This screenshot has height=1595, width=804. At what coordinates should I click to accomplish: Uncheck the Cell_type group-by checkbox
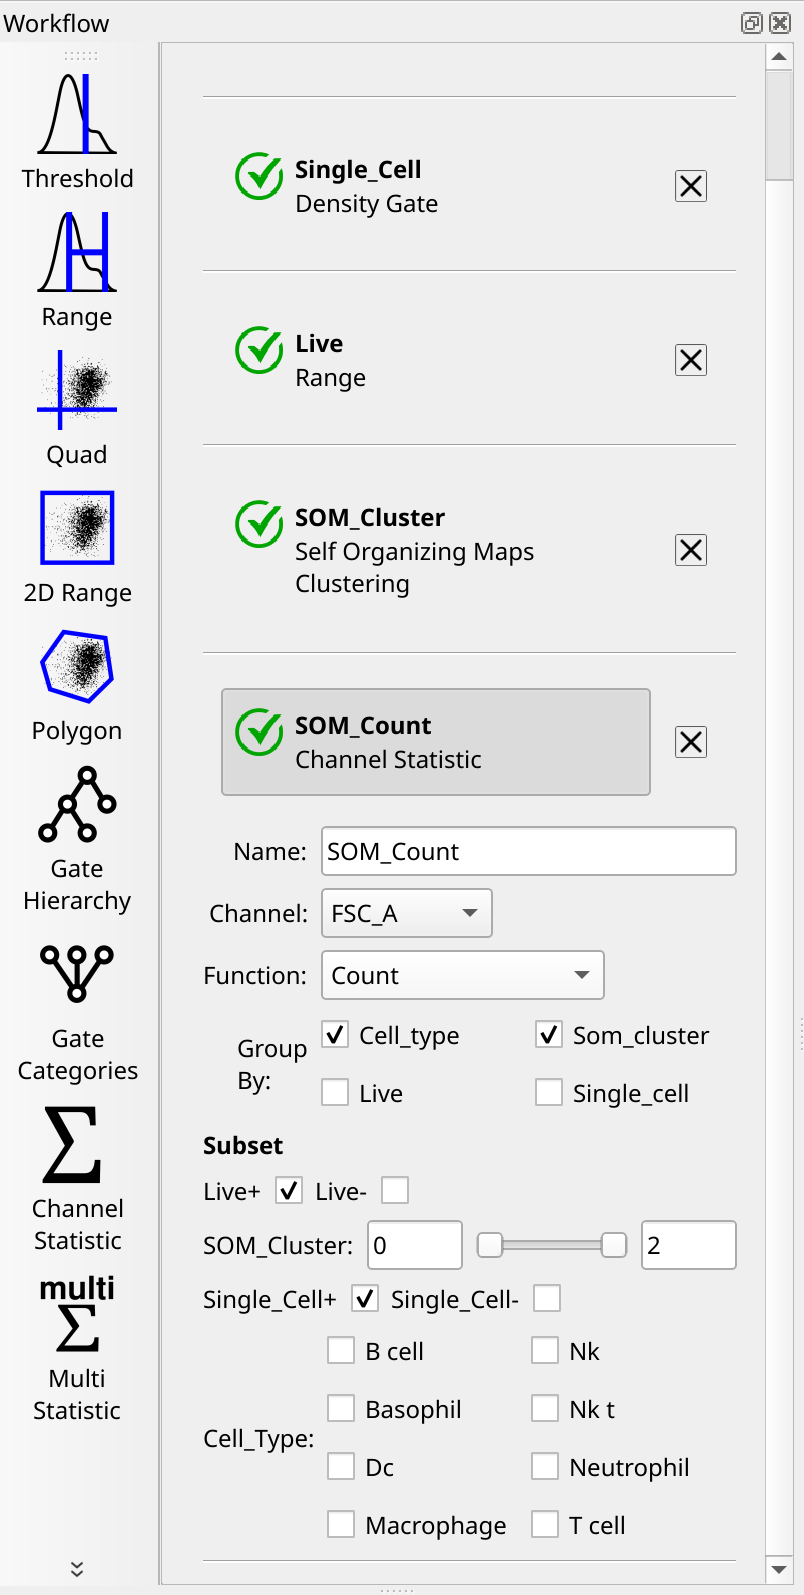pos(335,1034)
